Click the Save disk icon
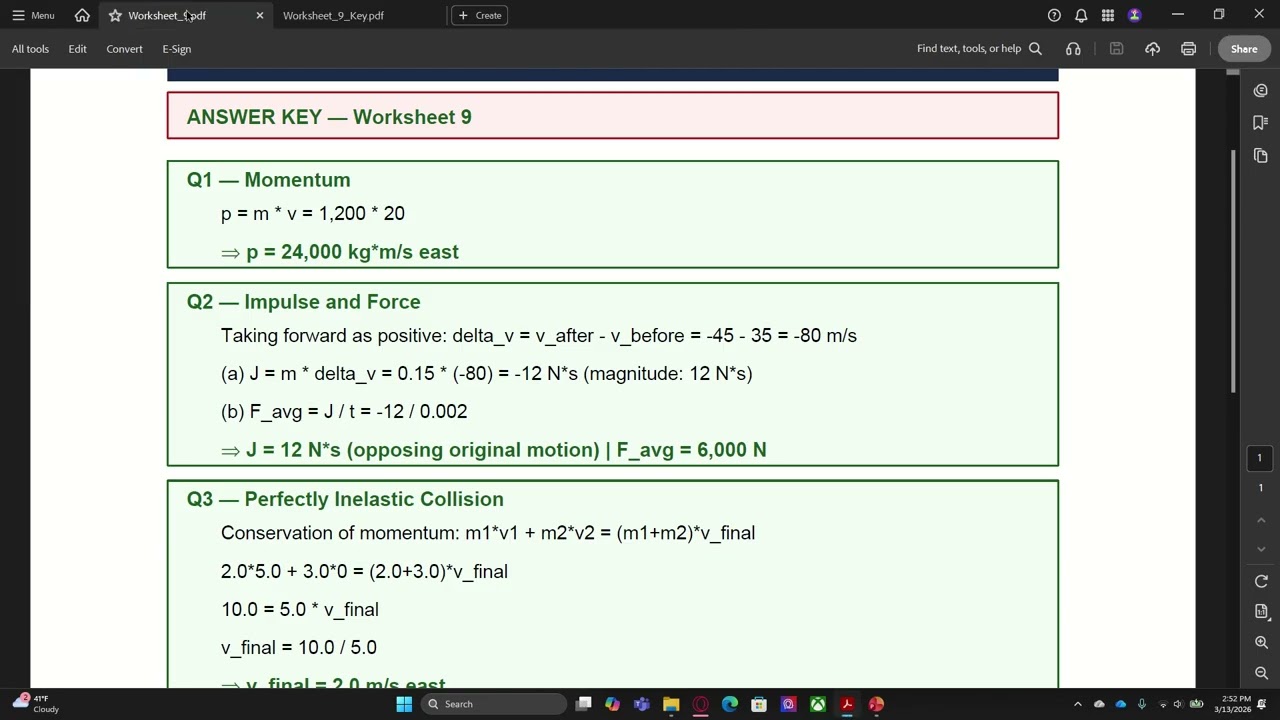 [1116, 48]
